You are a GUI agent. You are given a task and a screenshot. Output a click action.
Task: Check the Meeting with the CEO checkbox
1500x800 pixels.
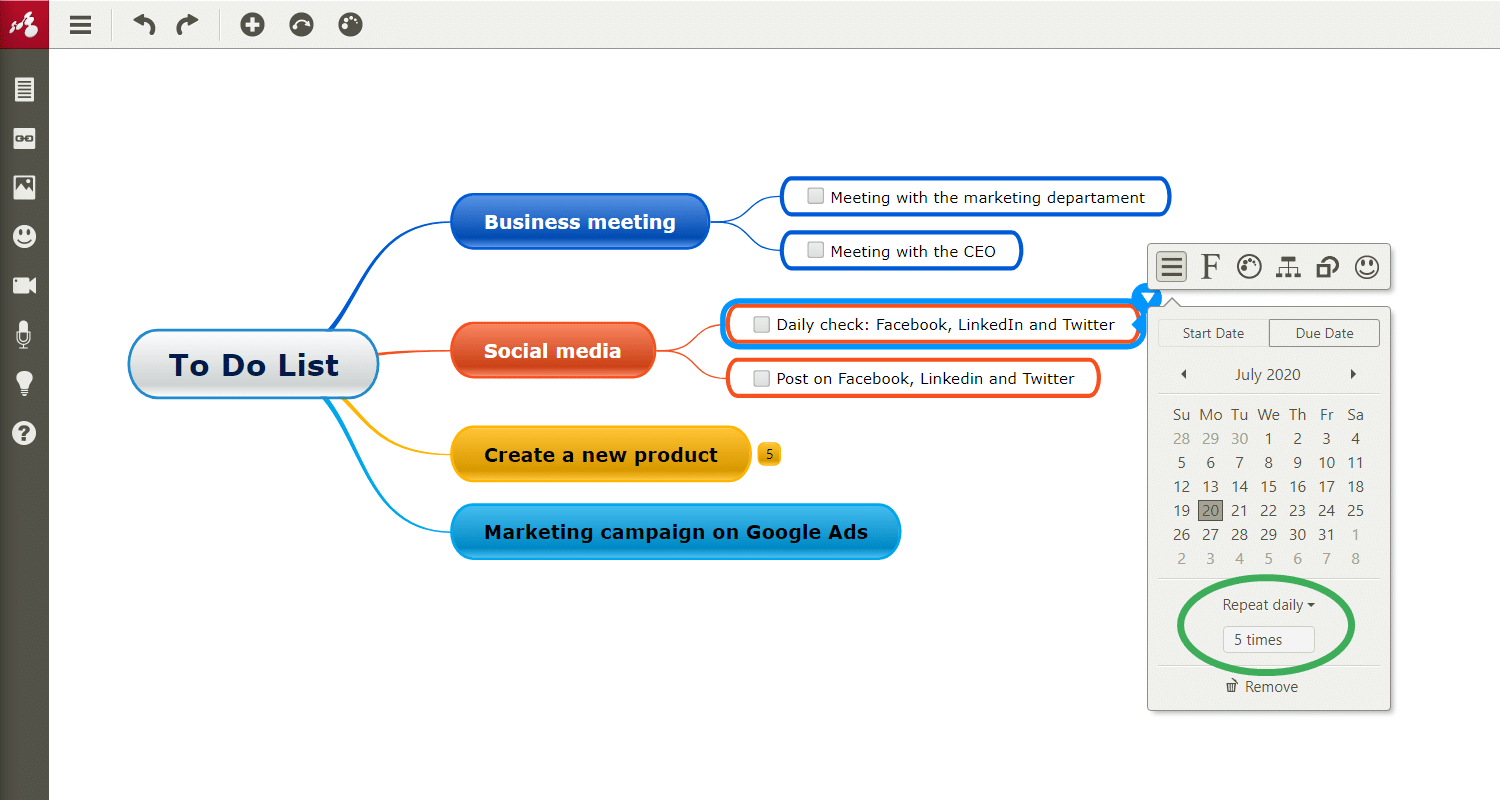click(x=815, y=250)
